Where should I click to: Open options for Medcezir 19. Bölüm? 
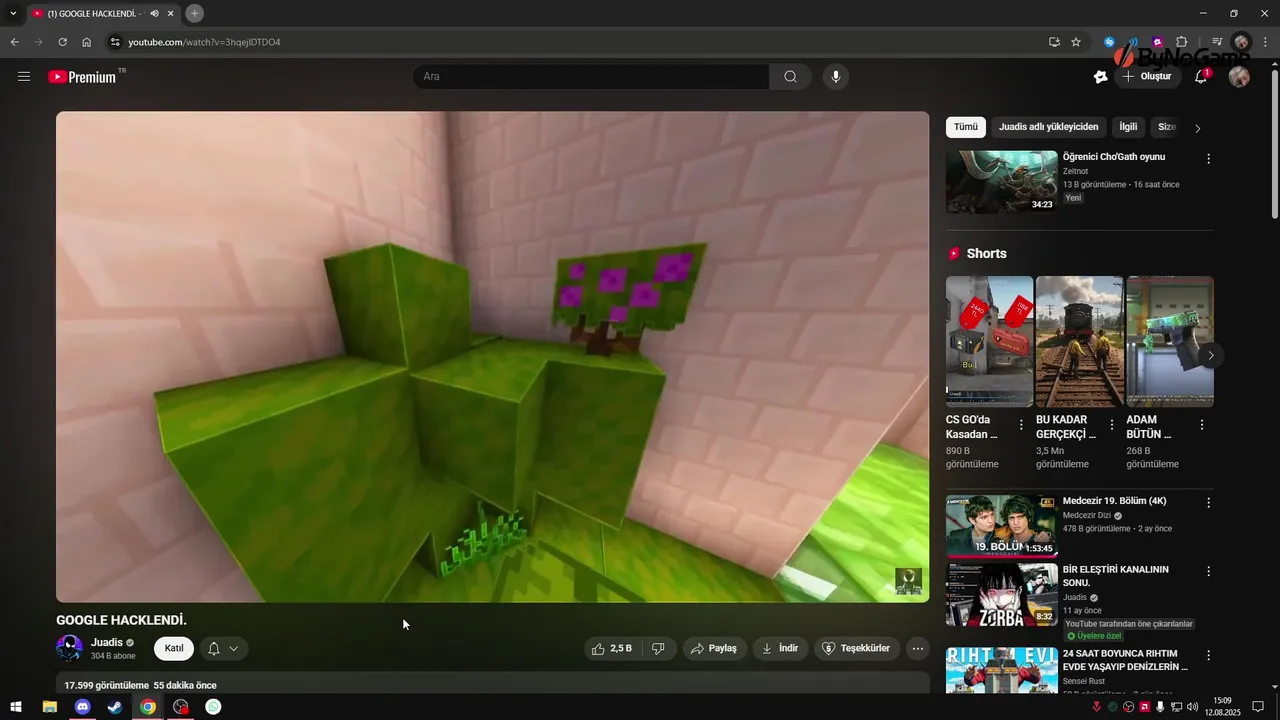click(1208, 503)
